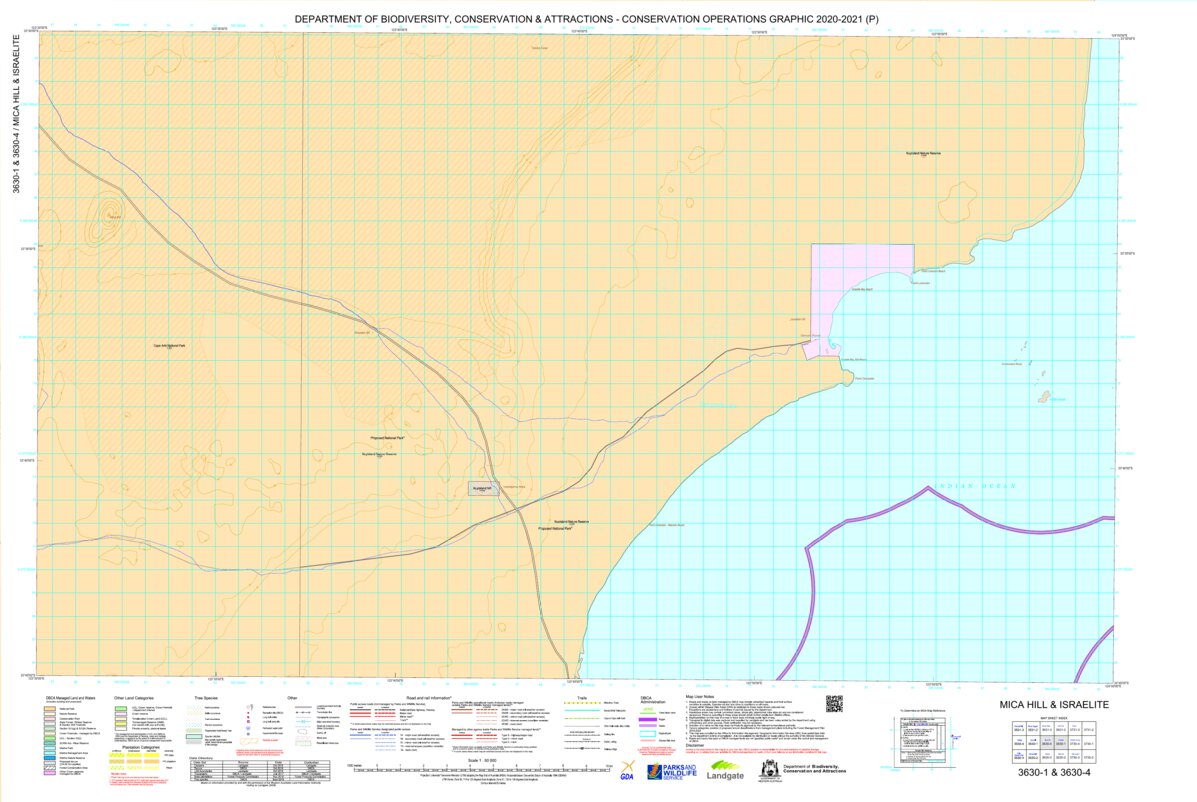Click the Data Directory table
The image size is (1197, 802).
click(259, 769)
